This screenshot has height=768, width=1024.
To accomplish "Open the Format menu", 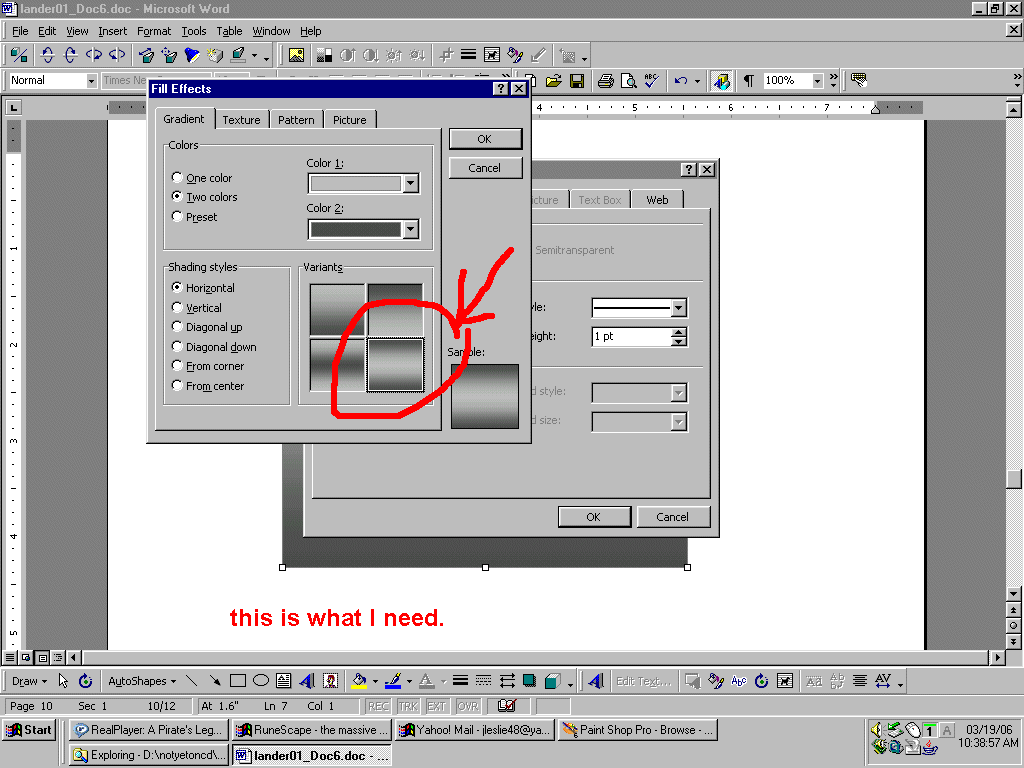I will [153, 31].
